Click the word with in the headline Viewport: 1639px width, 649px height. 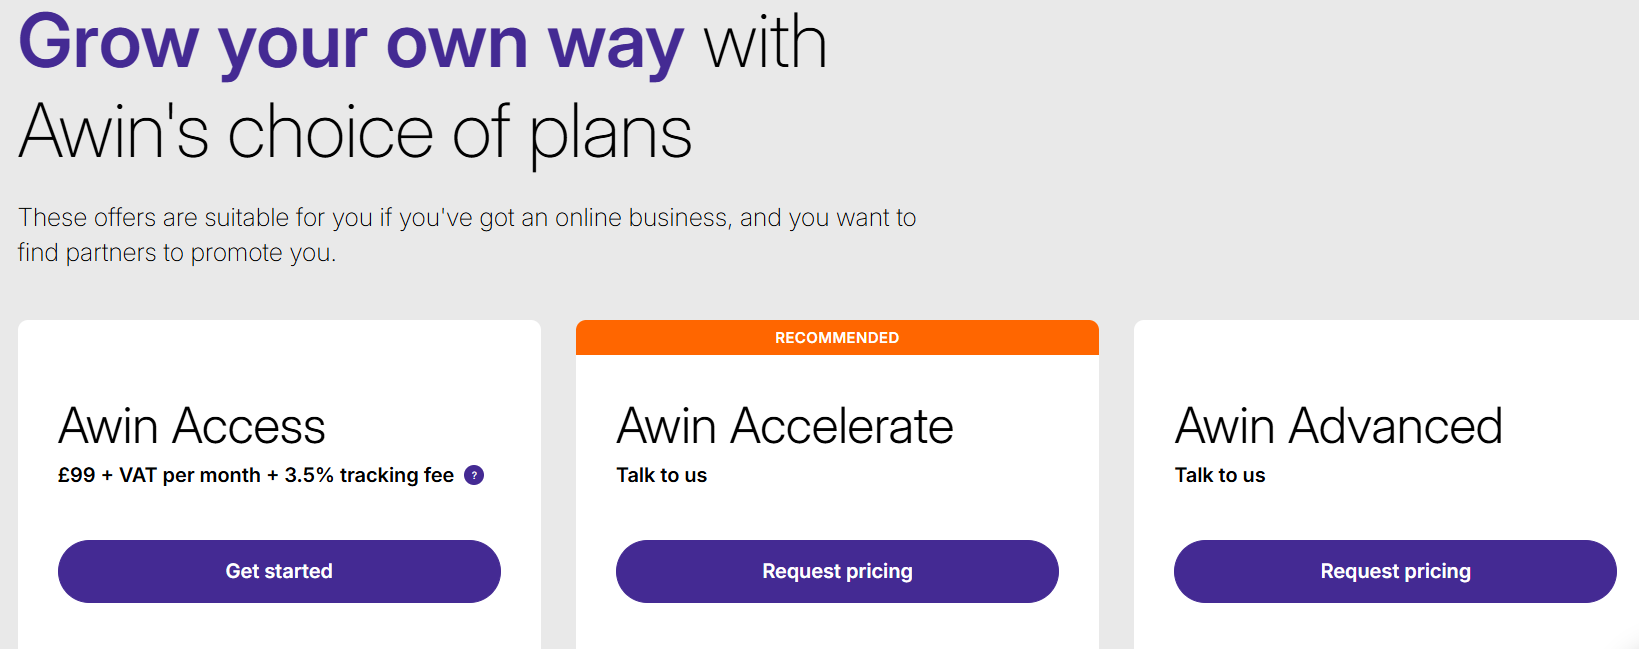click(x=765, y=44)
